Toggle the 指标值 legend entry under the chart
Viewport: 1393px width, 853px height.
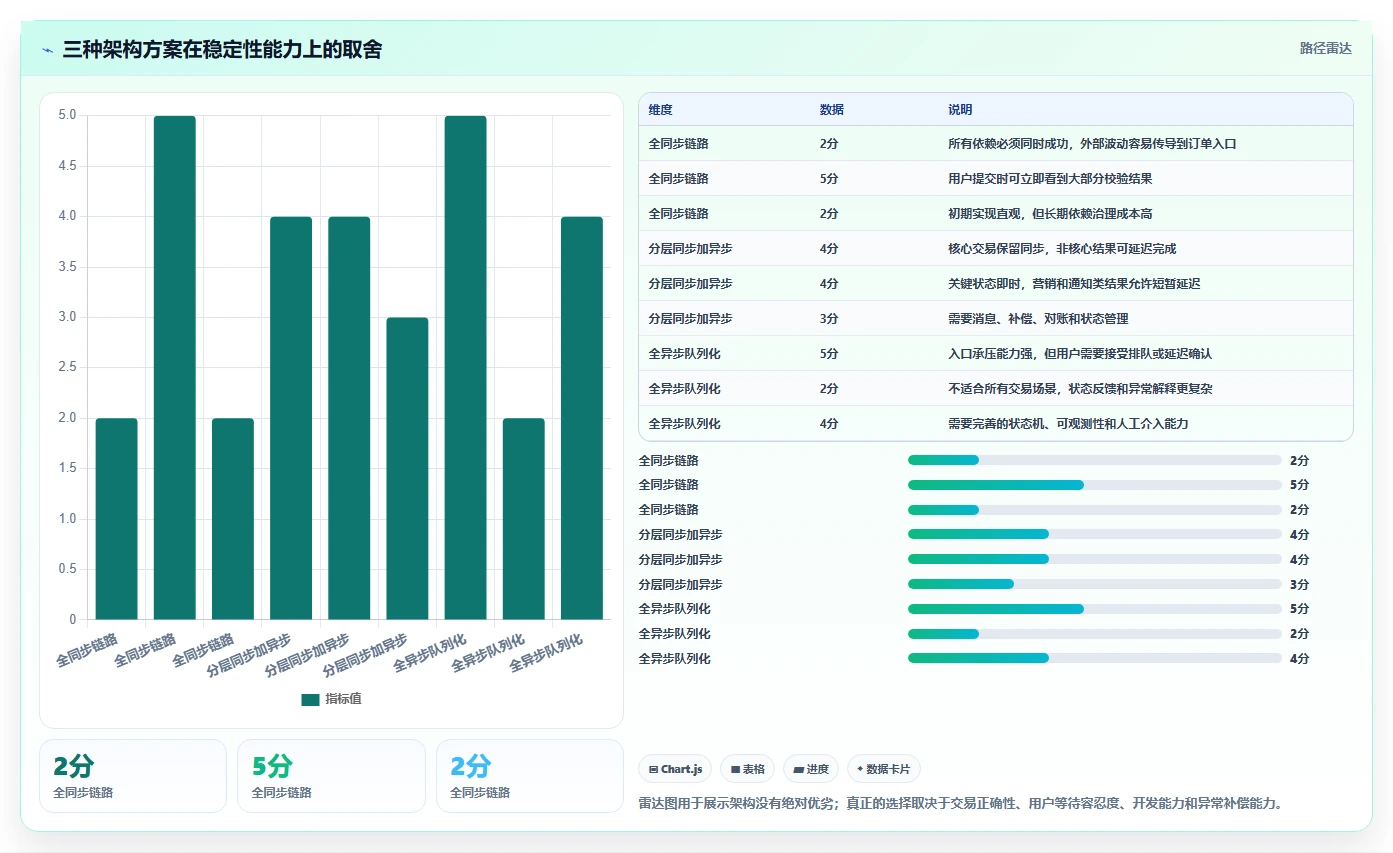[331, 699]
